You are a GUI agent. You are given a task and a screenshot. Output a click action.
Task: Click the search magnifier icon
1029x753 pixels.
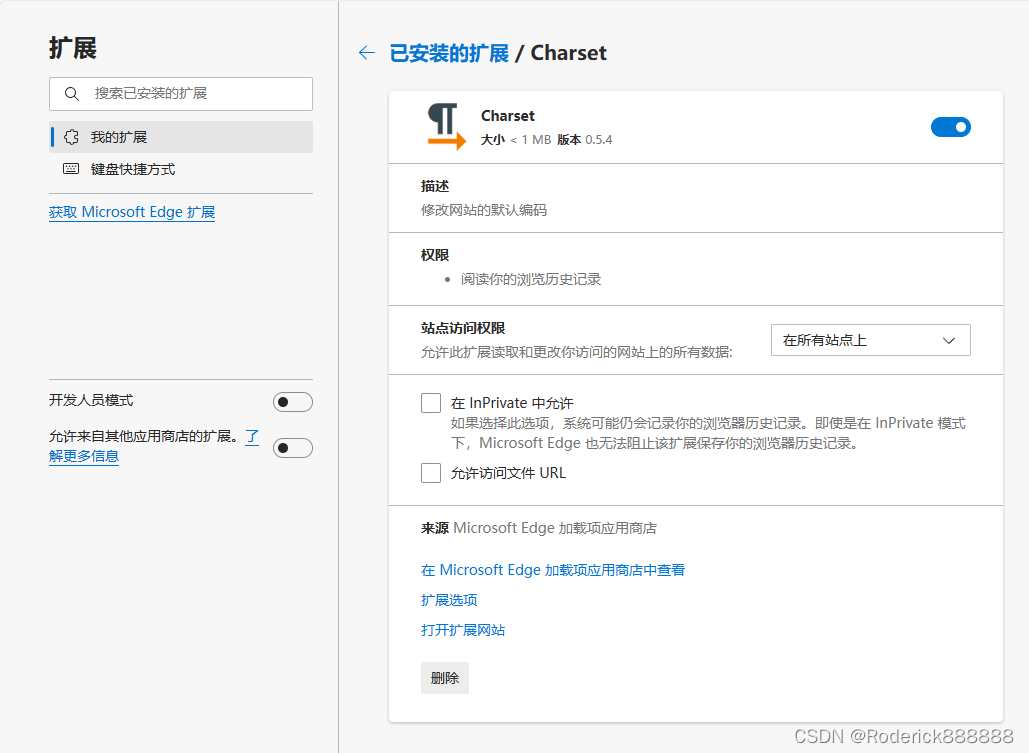point(72,94)
